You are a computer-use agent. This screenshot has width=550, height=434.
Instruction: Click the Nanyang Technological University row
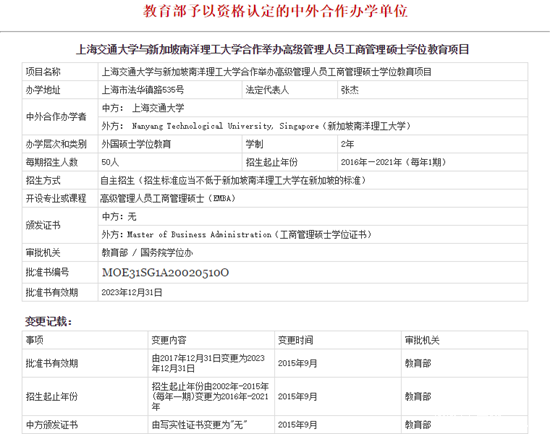tap(313, 126)
